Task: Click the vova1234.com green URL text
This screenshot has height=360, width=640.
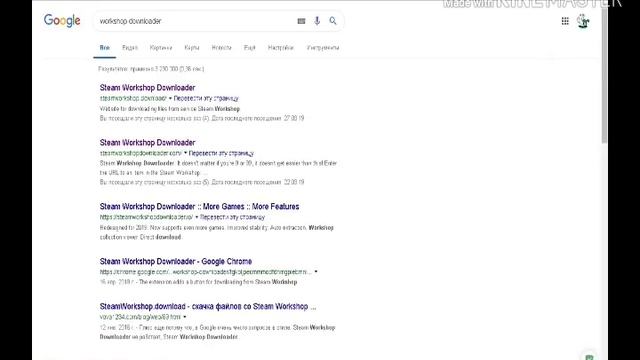Action: pos(140,317)
